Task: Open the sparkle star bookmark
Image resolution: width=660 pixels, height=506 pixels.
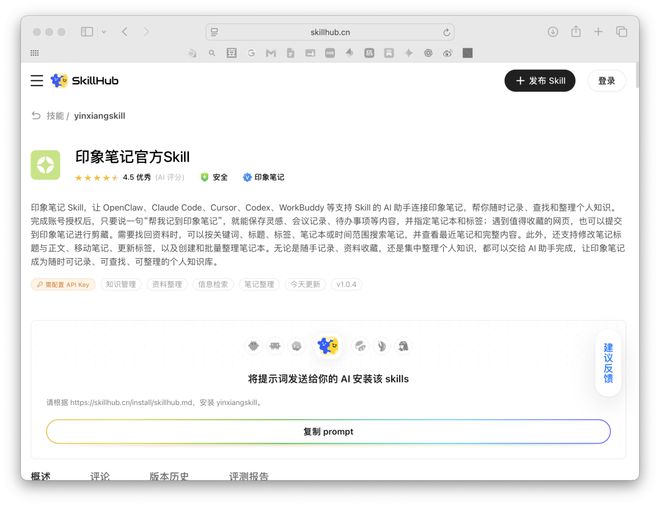Action: click(x=408, y=53)
